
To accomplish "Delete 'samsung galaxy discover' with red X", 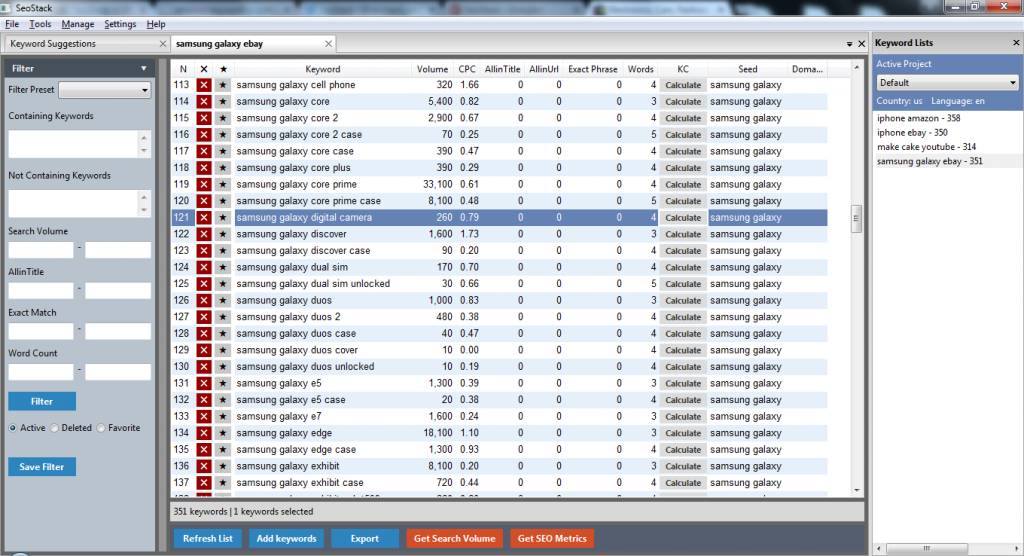I will point(204,234).
